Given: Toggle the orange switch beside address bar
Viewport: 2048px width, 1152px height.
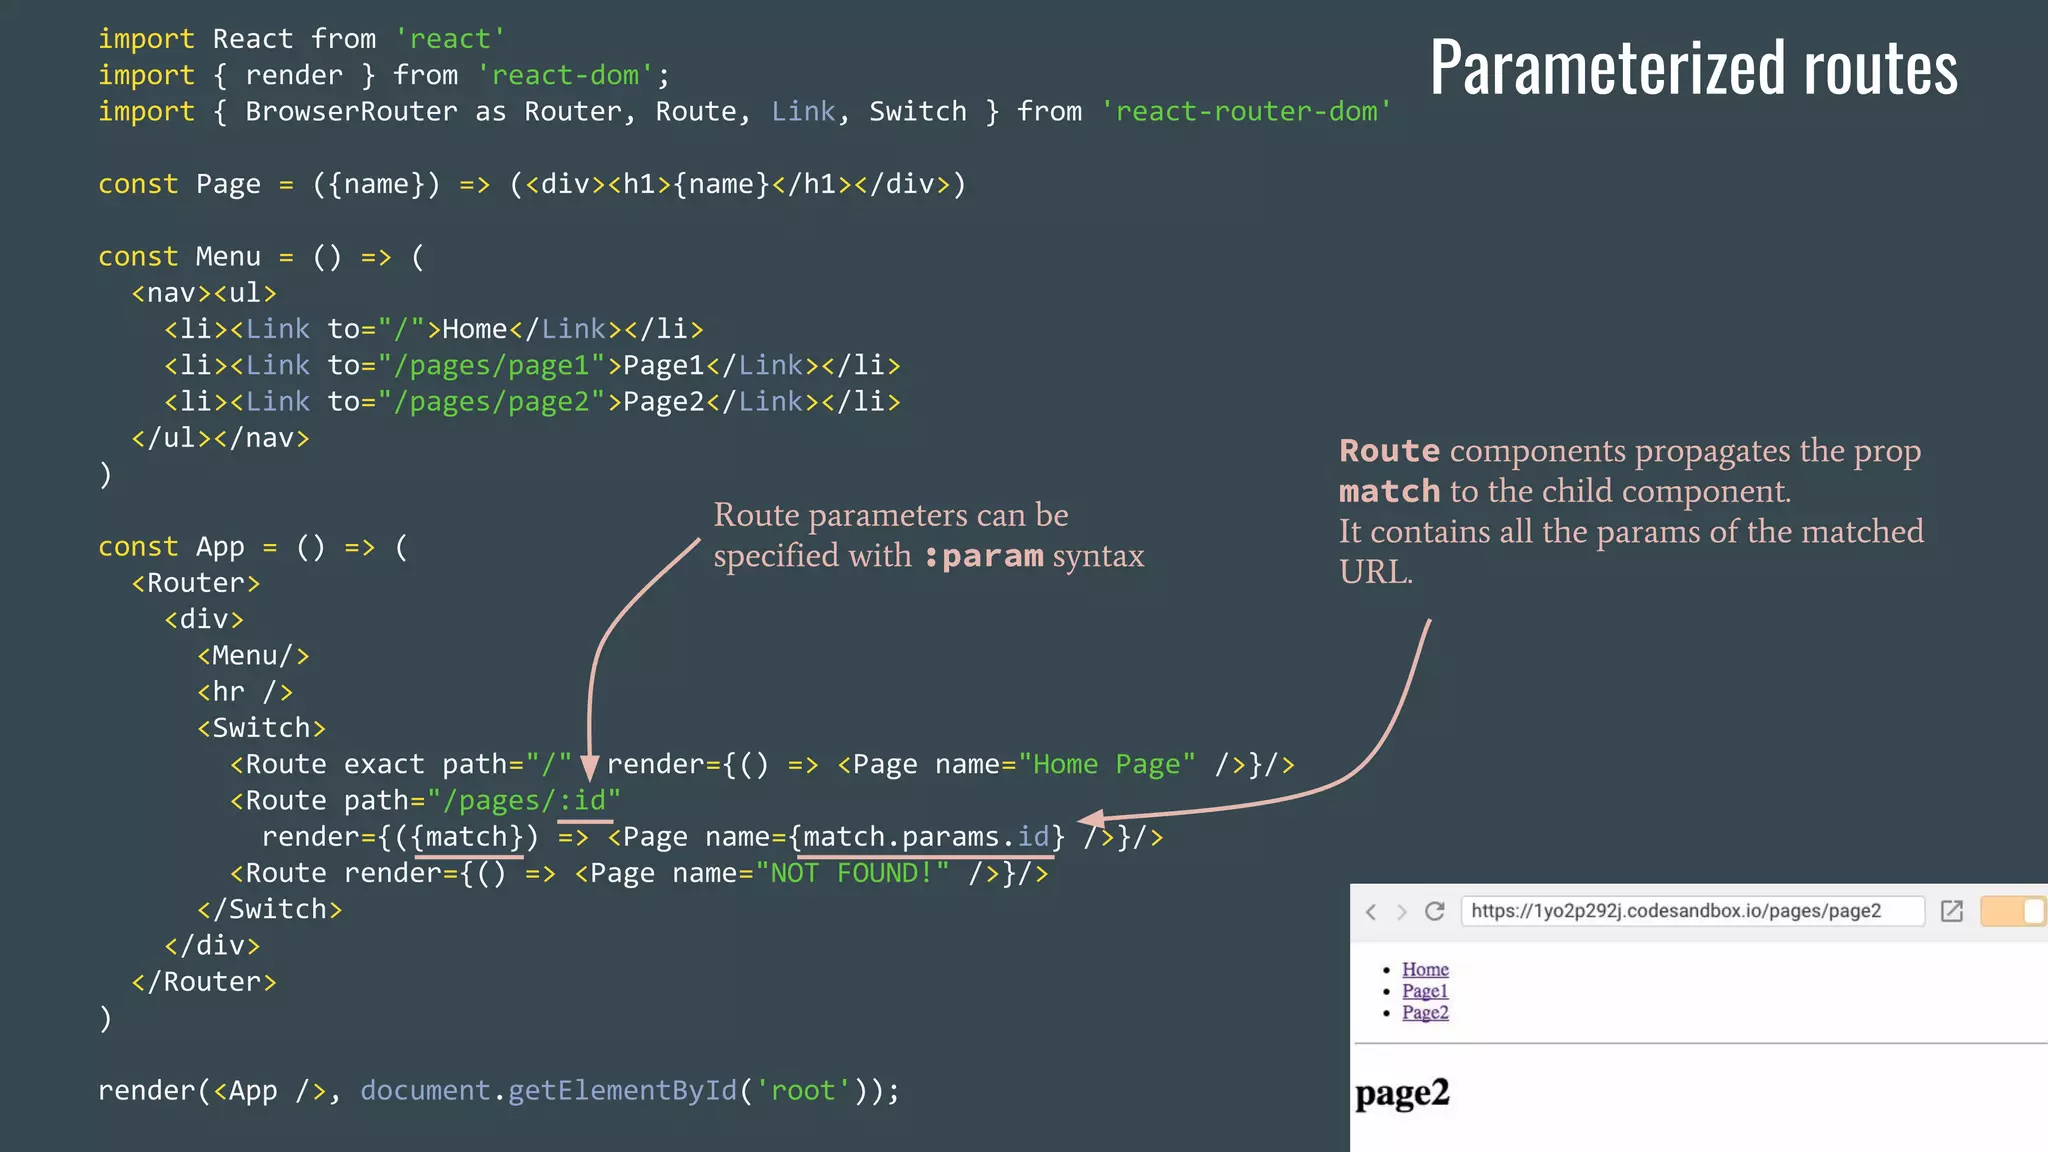Looking at the screenshot, I should 2012,911.
